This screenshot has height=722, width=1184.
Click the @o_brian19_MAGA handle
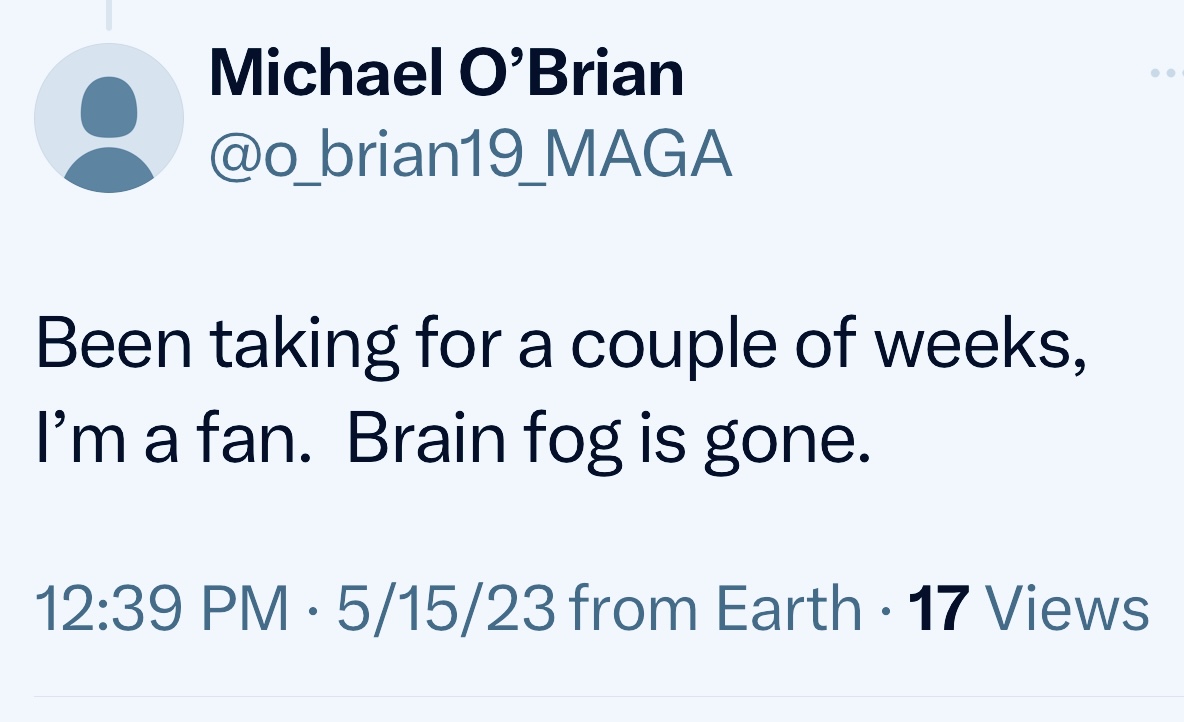click(470, 157)
